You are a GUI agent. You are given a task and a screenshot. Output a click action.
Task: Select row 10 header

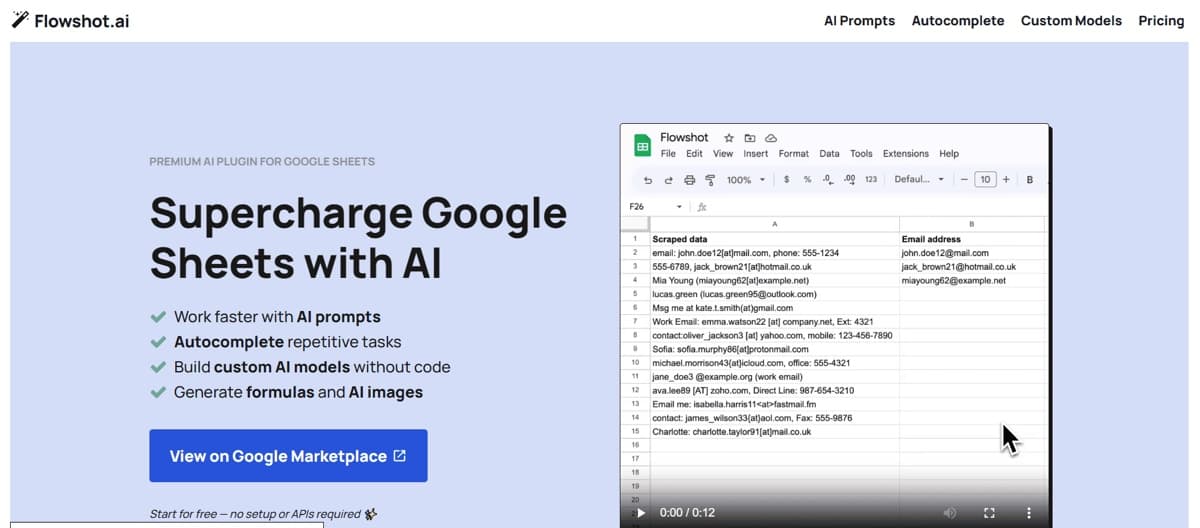635,363
